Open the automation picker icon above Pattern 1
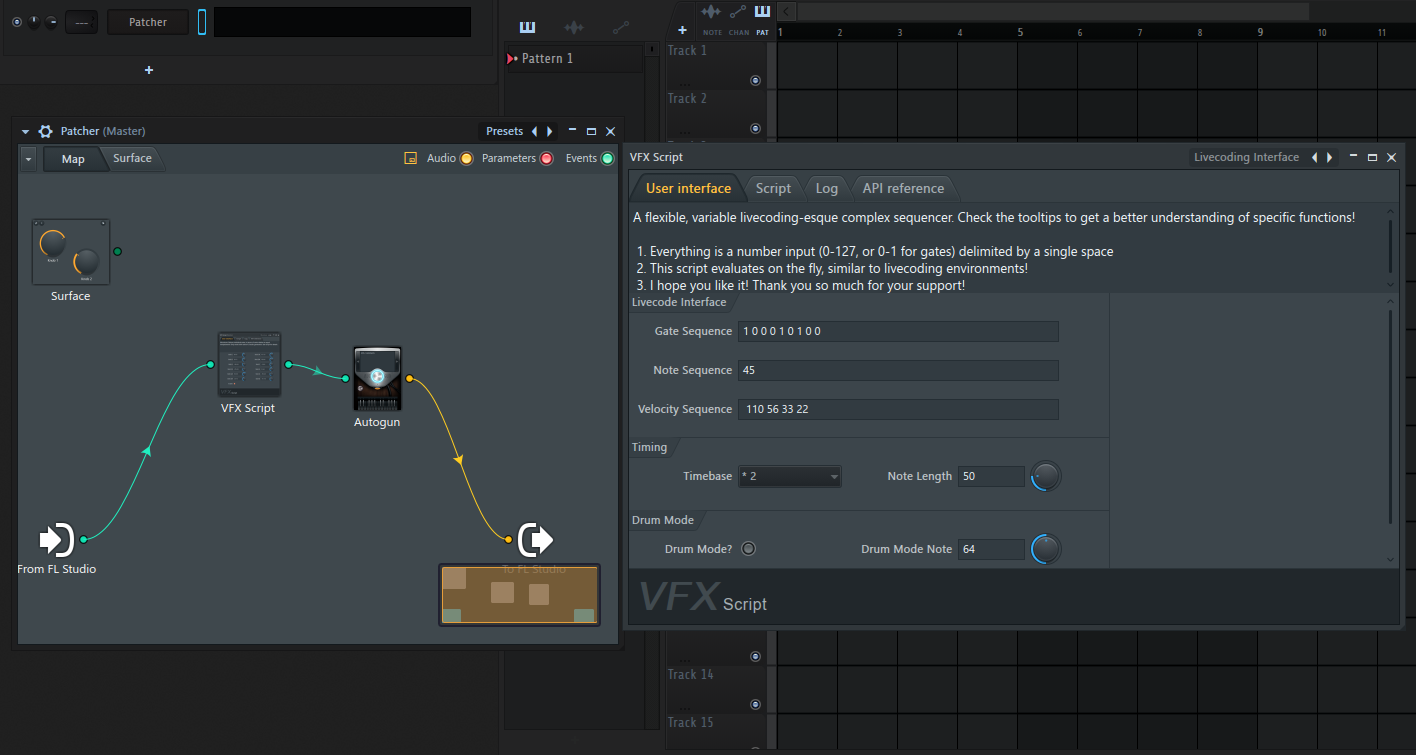 (x=621, y=27)
